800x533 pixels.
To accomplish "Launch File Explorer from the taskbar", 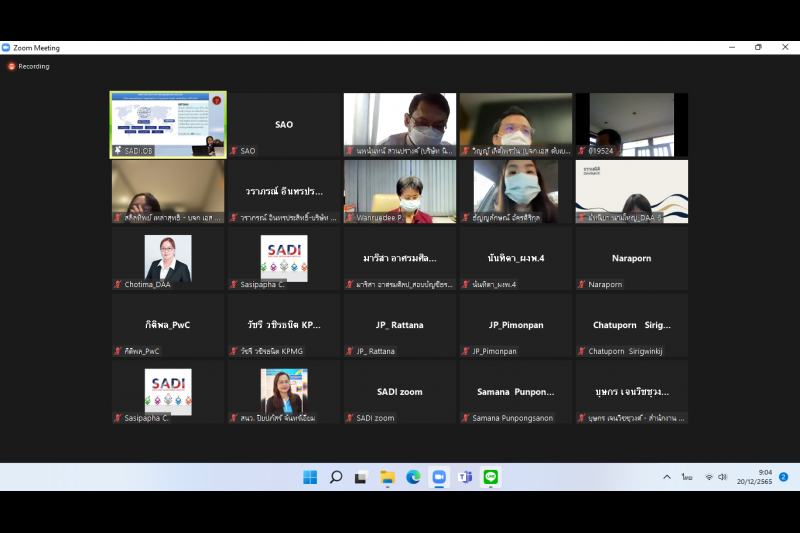I will pyautogui.click(x=387, y=477).
